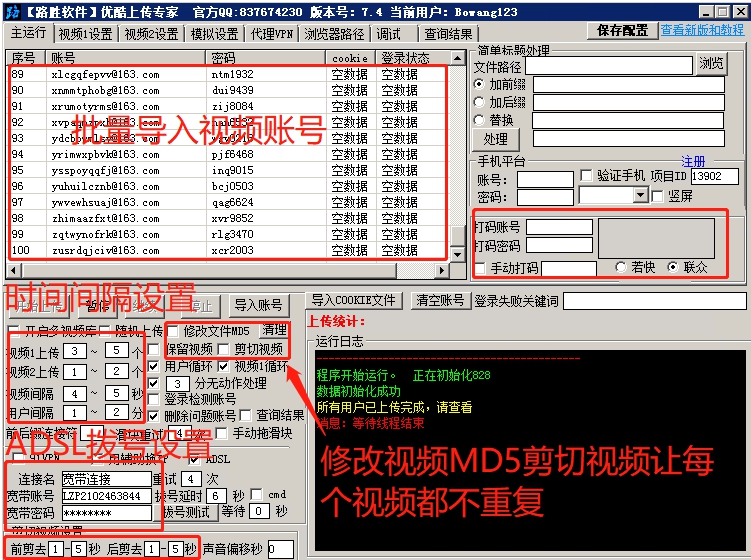
Task: Enable the 登录检测账号 checkbox
Action: tap(153, 399)
